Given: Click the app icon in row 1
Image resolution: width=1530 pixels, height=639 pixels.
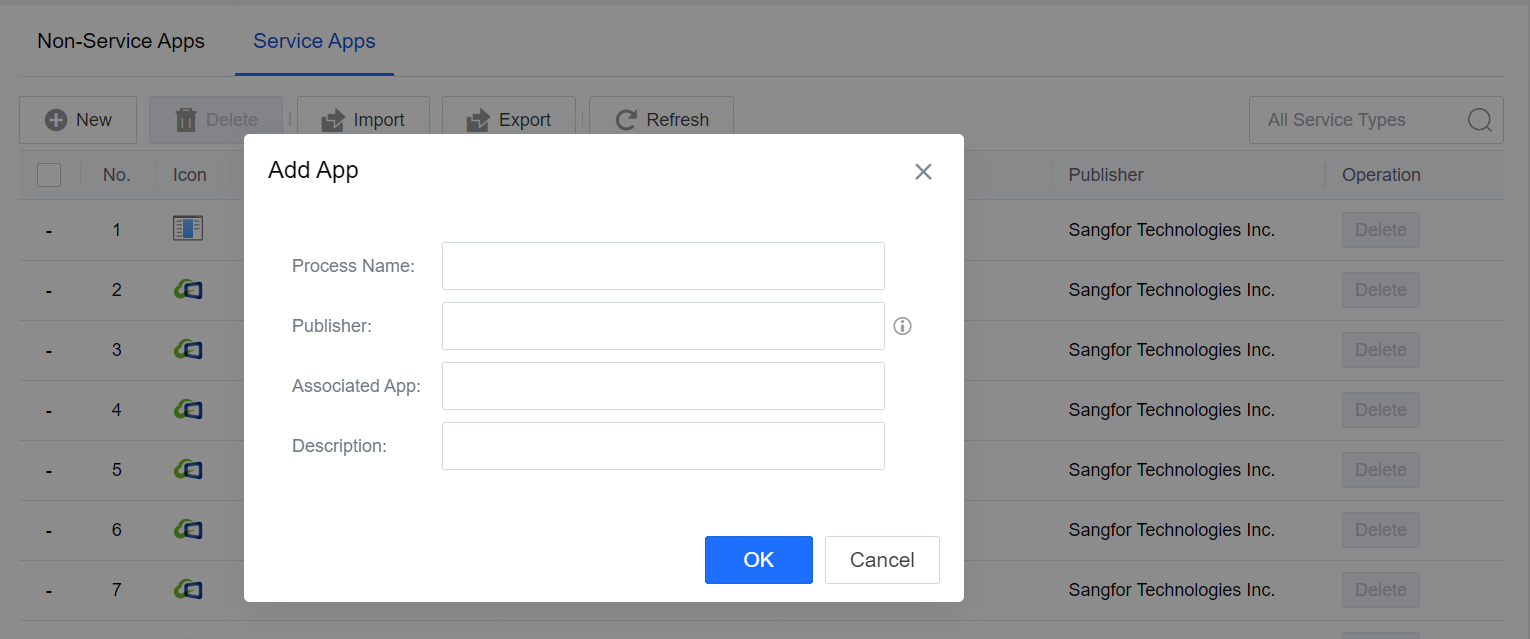Looking at the screenshot, I should (x=188, y=229).
